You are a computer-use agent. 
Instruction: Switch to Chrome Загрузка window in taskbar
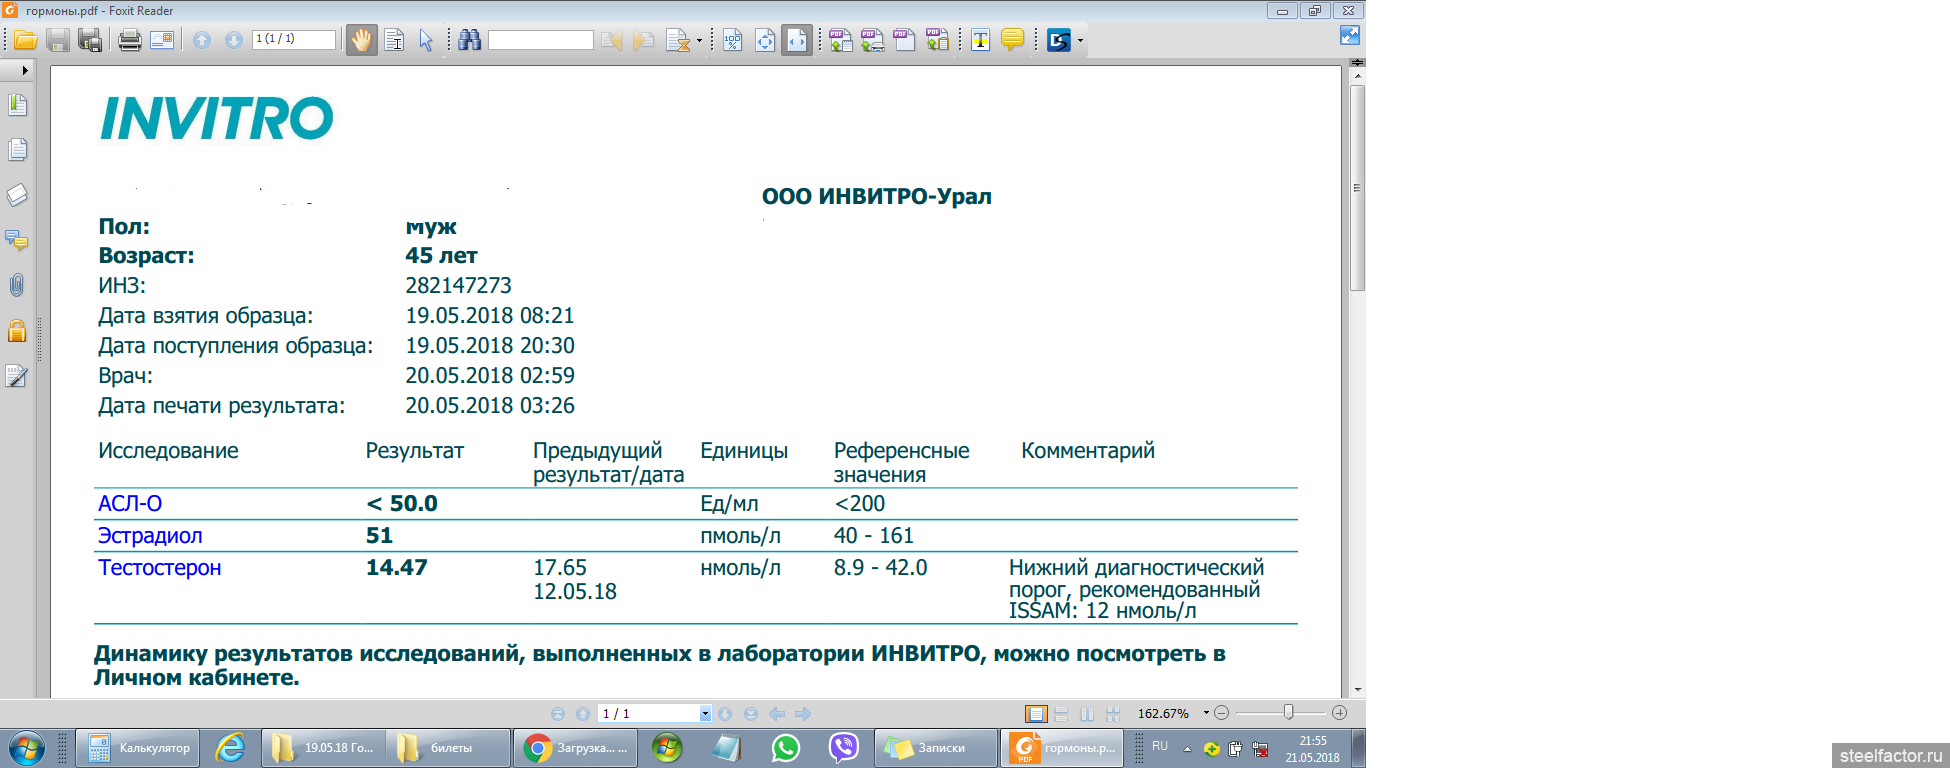click(x=575, y=748)
